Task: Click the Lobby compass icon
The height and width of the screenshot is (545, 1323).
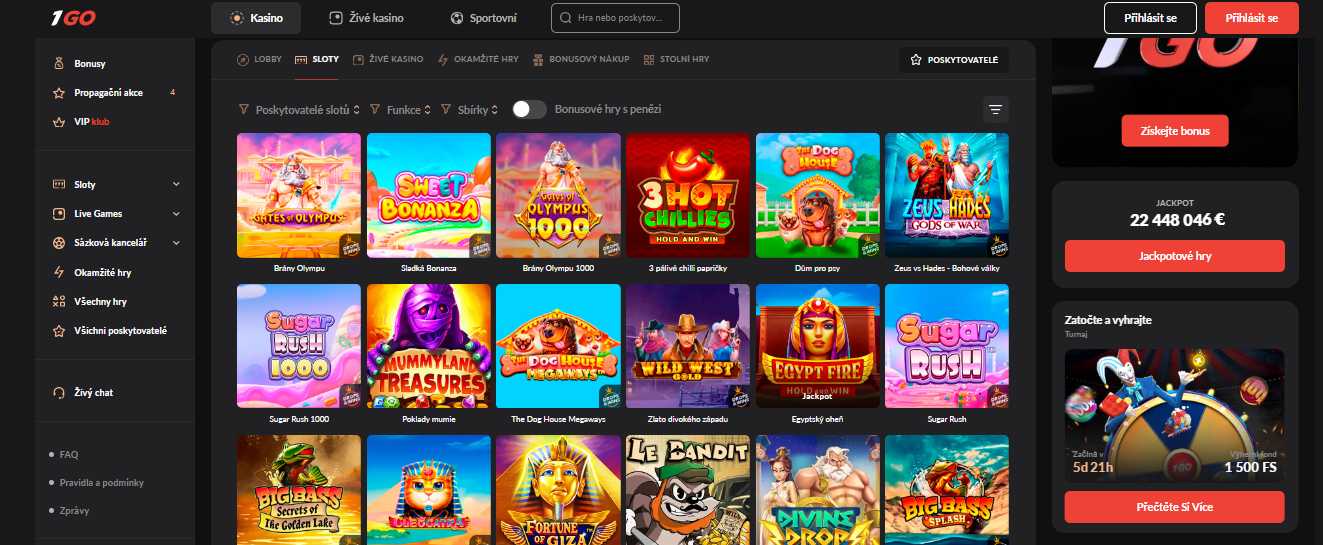Action: (x=243, y=60)
